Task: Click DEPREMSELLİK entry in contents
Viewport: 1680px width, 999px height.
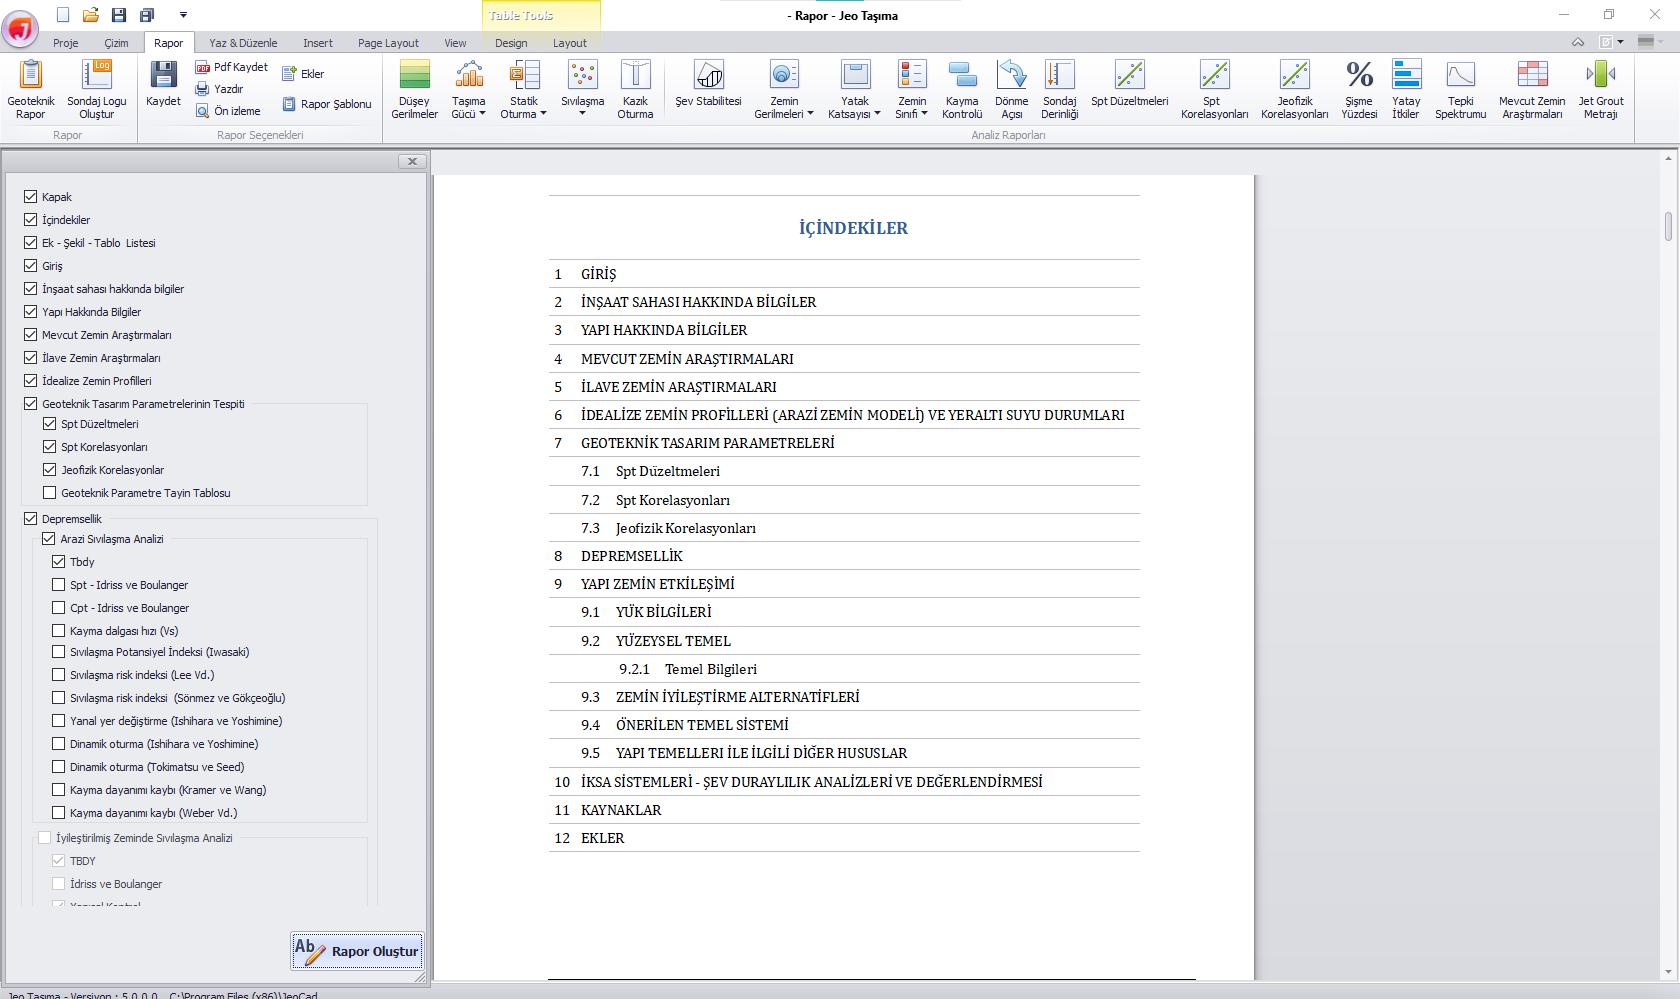Action: [x=632, y=556]
